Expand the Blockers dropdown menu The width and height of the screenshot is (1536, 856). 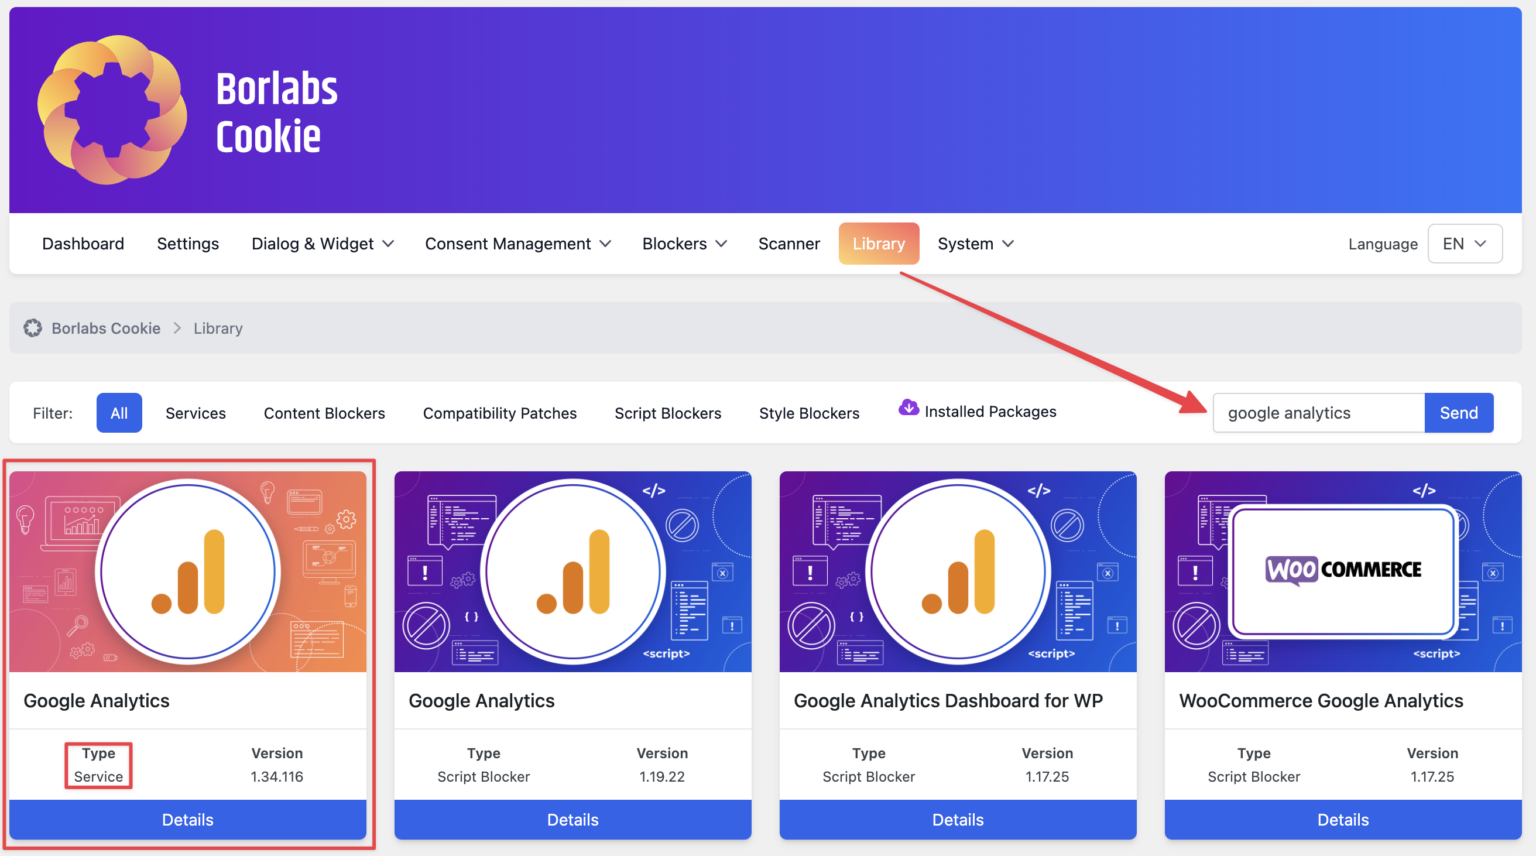click(685, 244)
